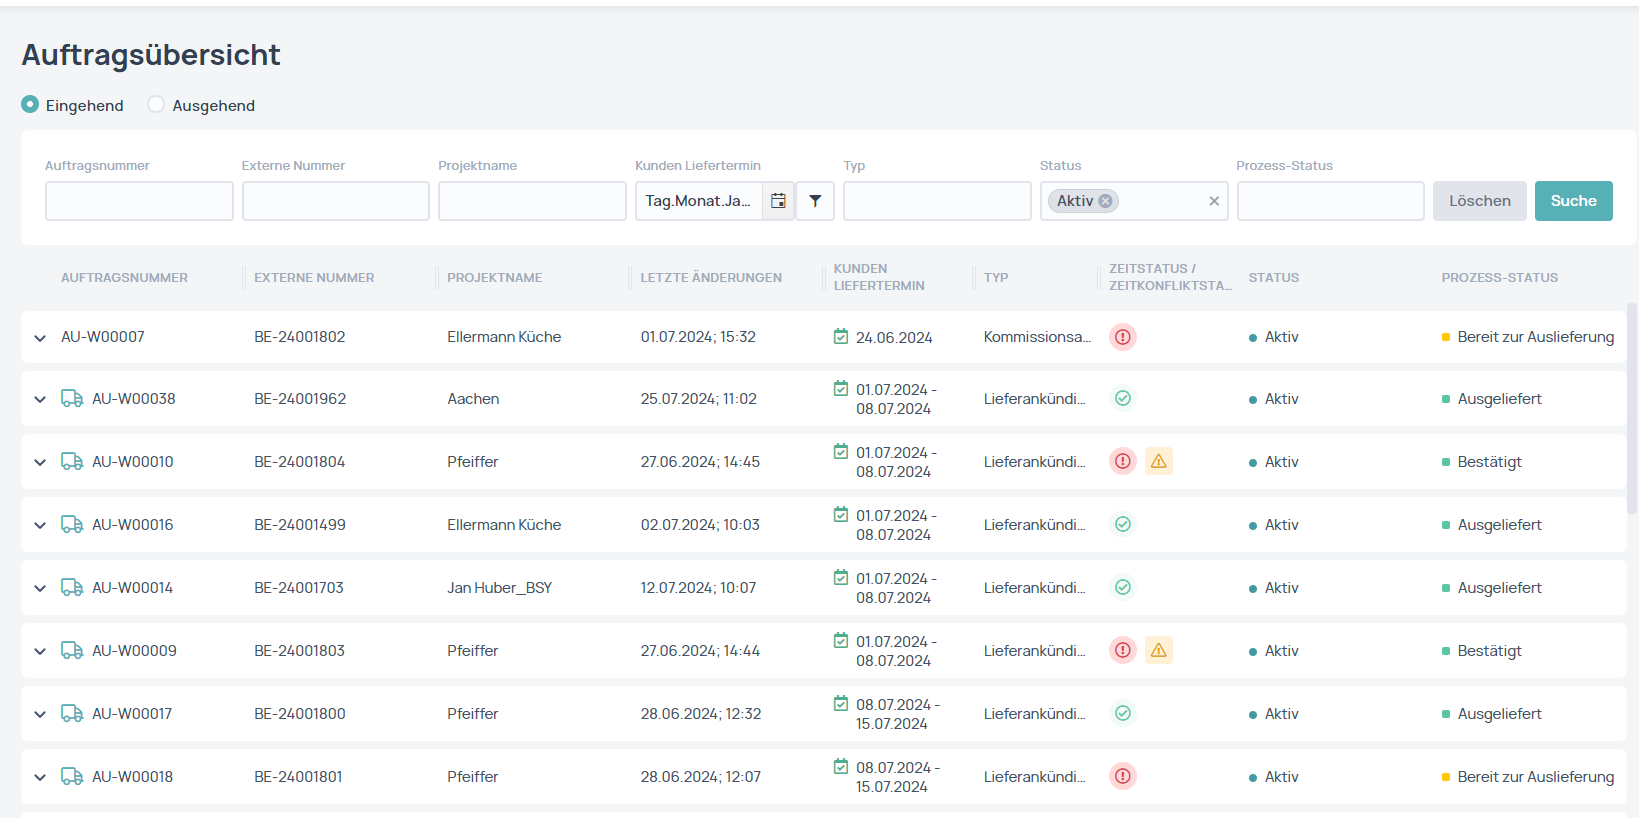
Task: Select the Eingehend radio button
Action: coord(31,105)
